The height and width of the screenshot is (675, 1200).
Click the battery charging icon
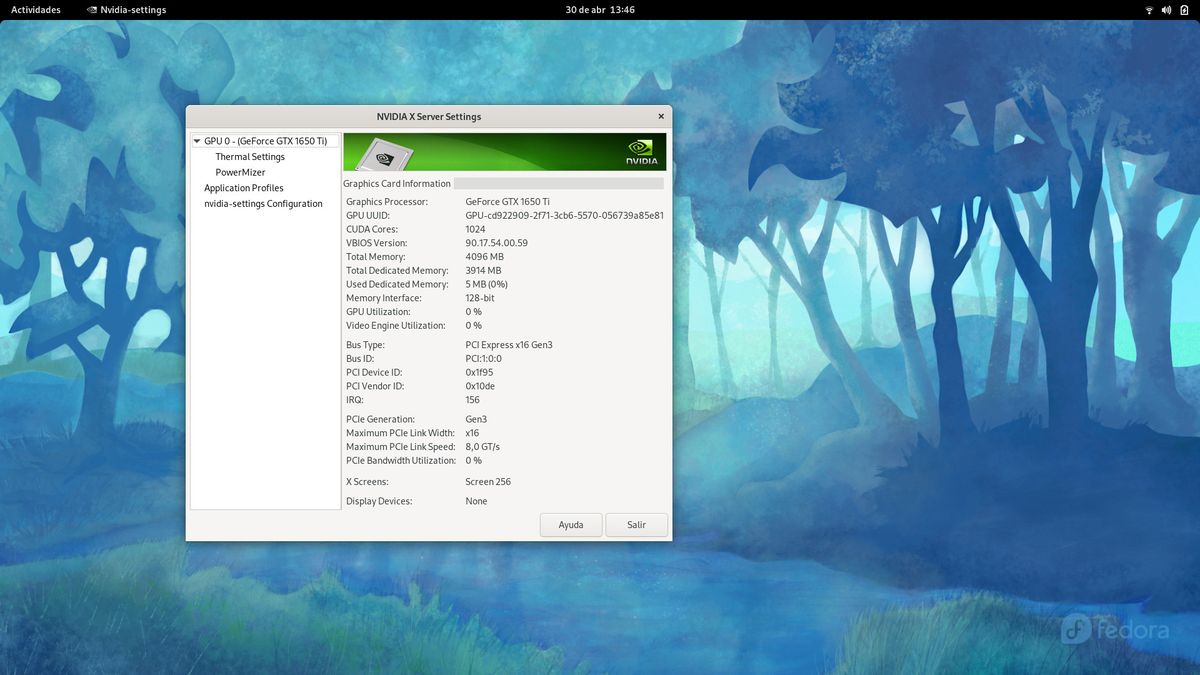coord(1183,10)
